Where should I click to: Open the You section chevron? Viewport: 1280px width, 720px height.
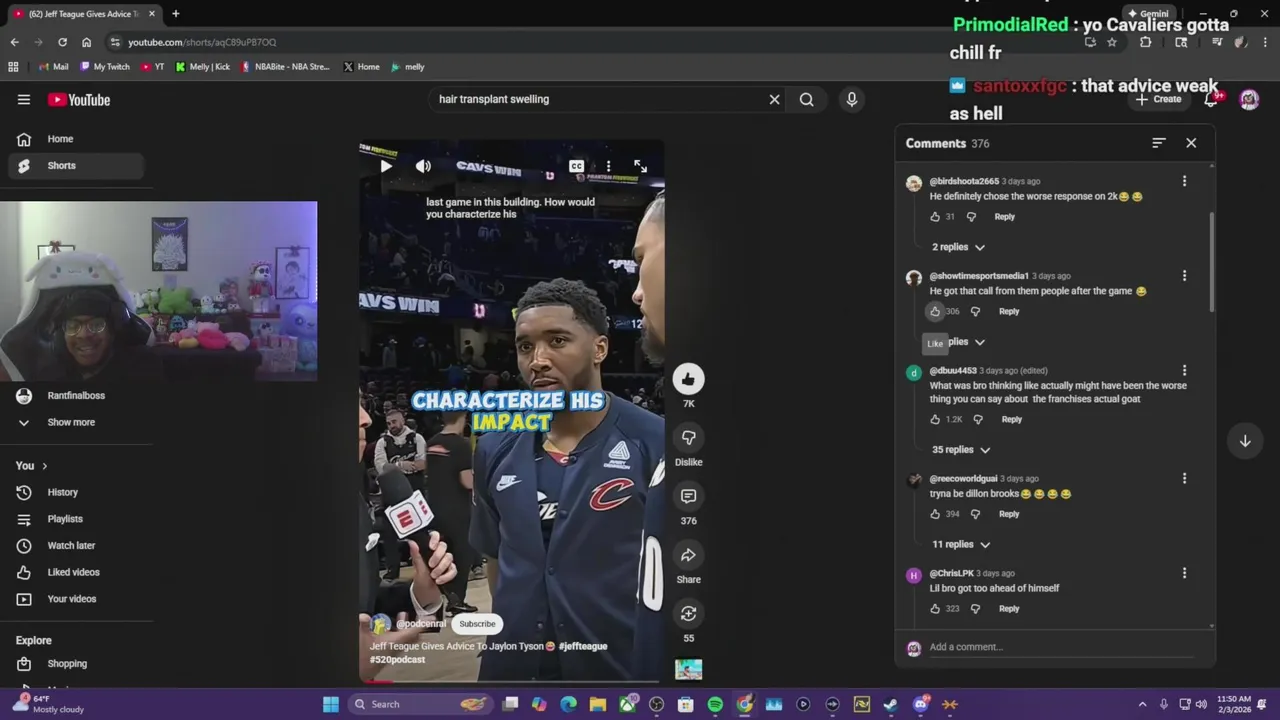[x=44, y=466]
